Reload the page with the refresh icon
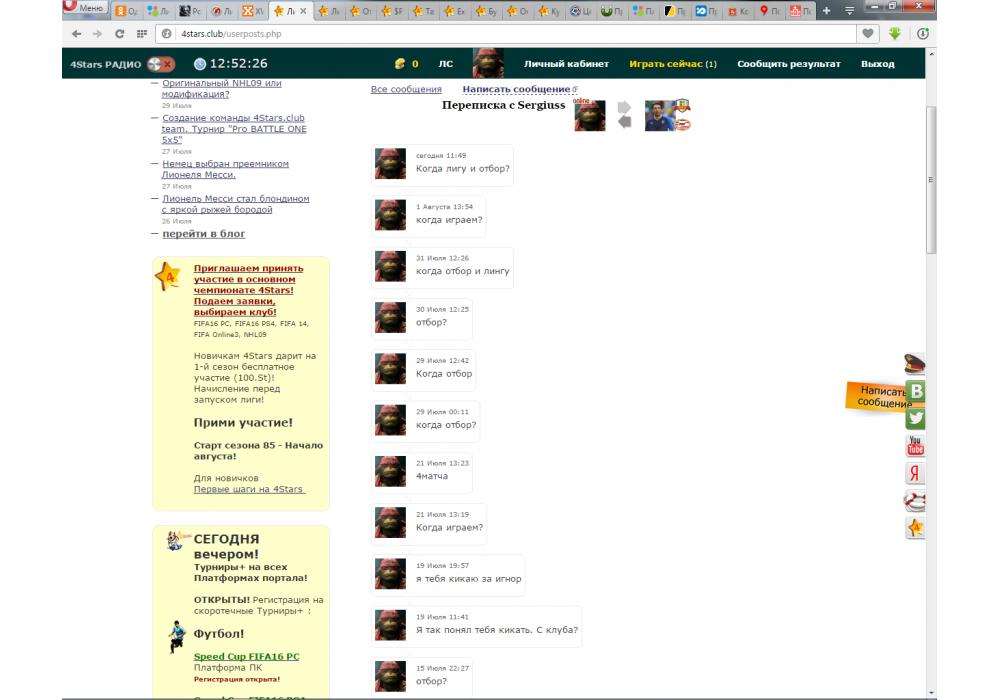This screenshot has height=700, width=1000. [120, 33]
